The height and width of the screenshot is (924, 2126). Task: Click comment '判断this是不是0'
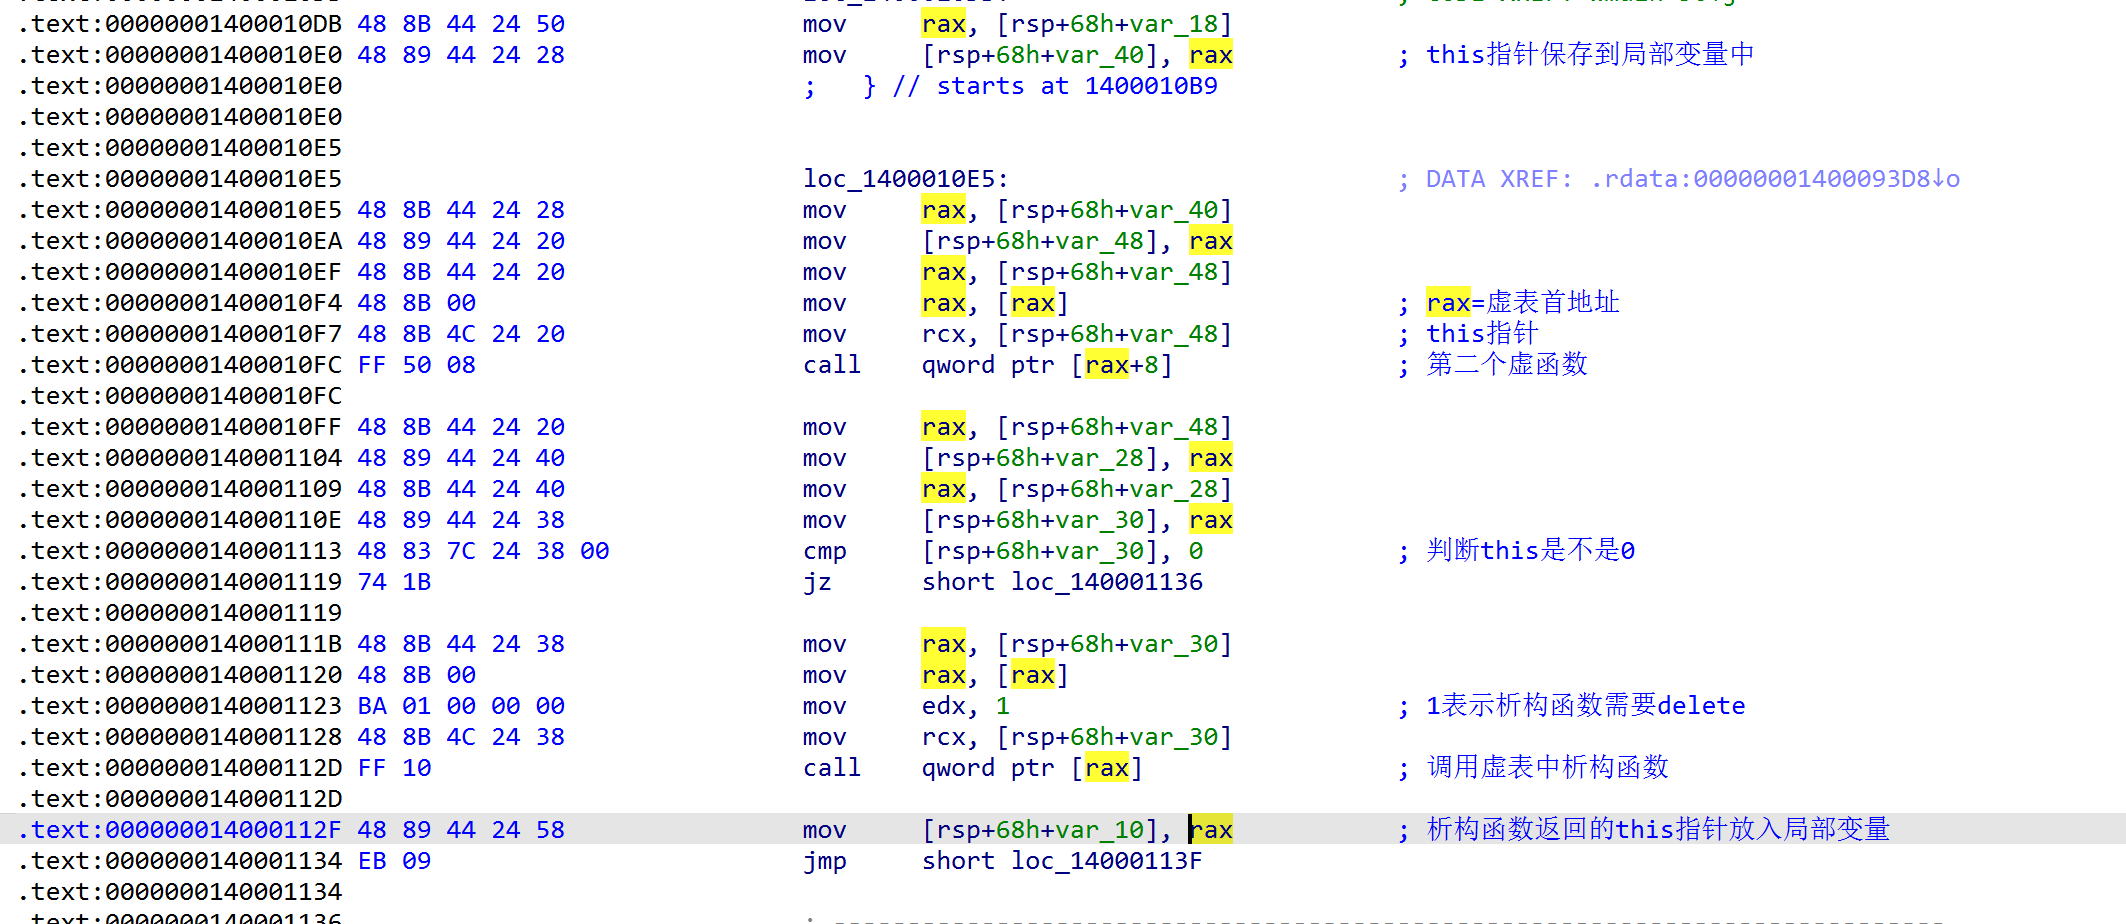coord(1530,550)
